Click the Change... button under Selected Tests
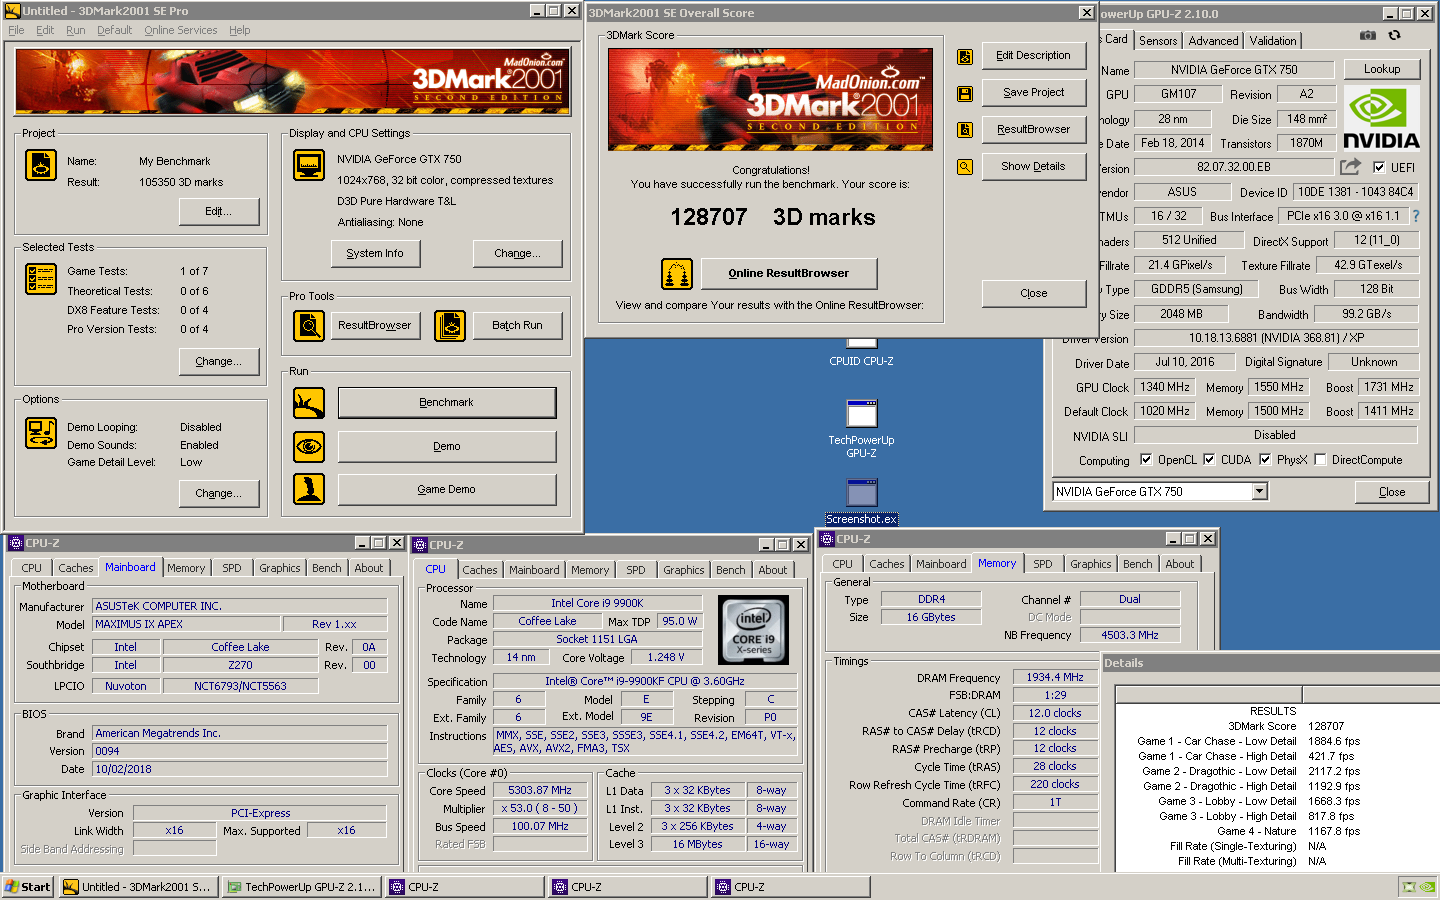The width and height of the screenshot is (1440, 900). [x=219, y=361]
